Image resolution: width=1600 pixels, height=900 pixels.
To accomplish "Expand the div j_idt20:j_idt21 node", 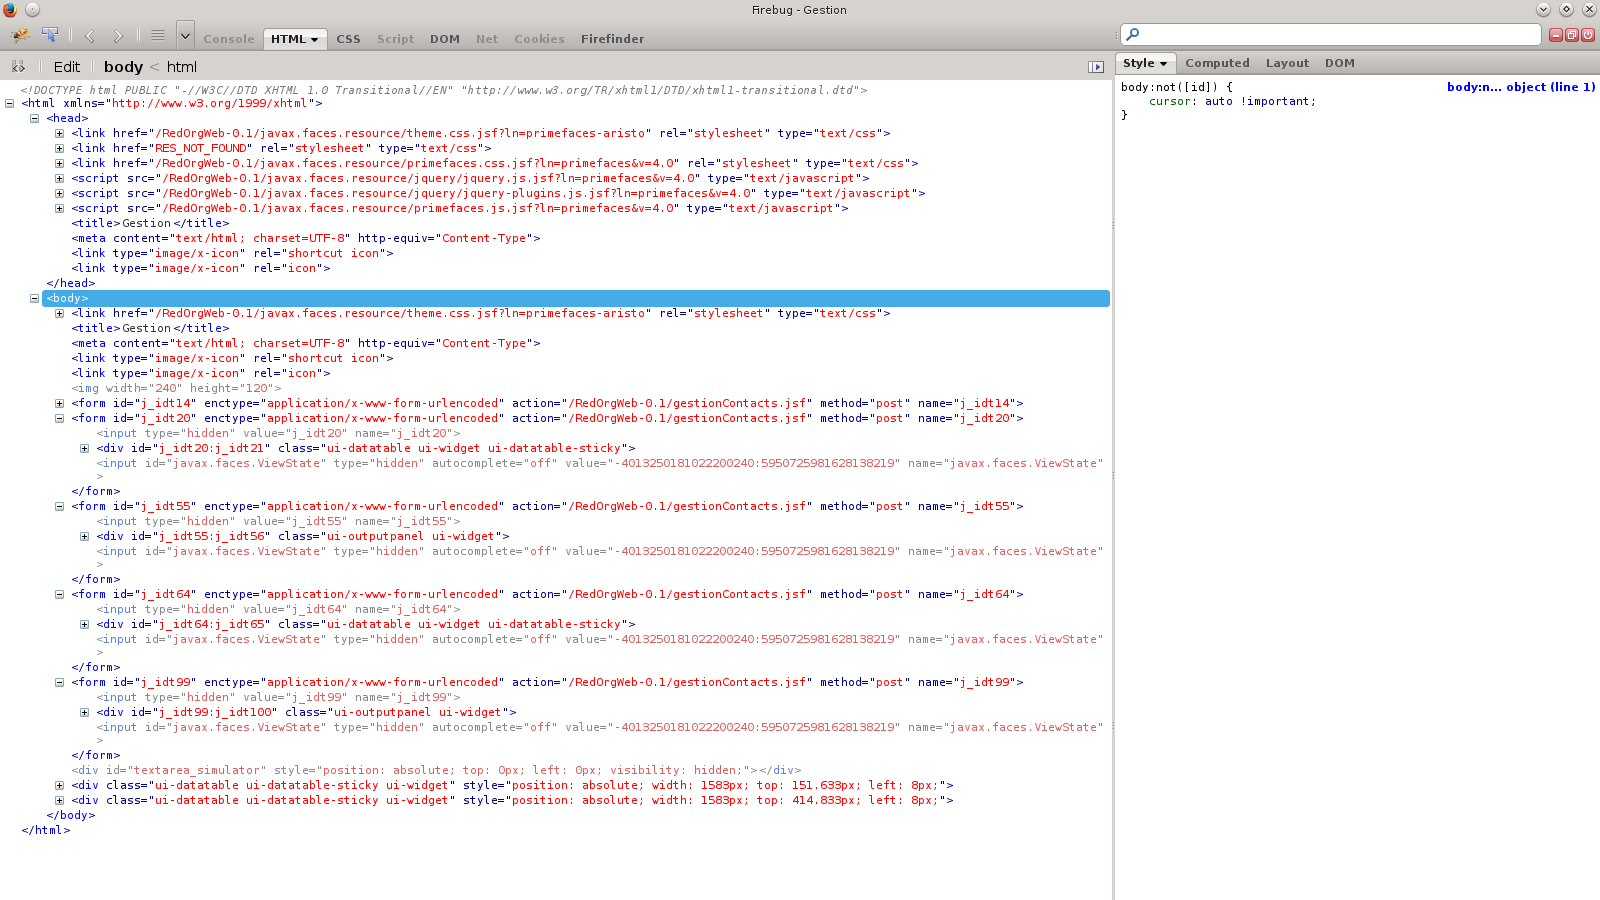I will 84,448.
